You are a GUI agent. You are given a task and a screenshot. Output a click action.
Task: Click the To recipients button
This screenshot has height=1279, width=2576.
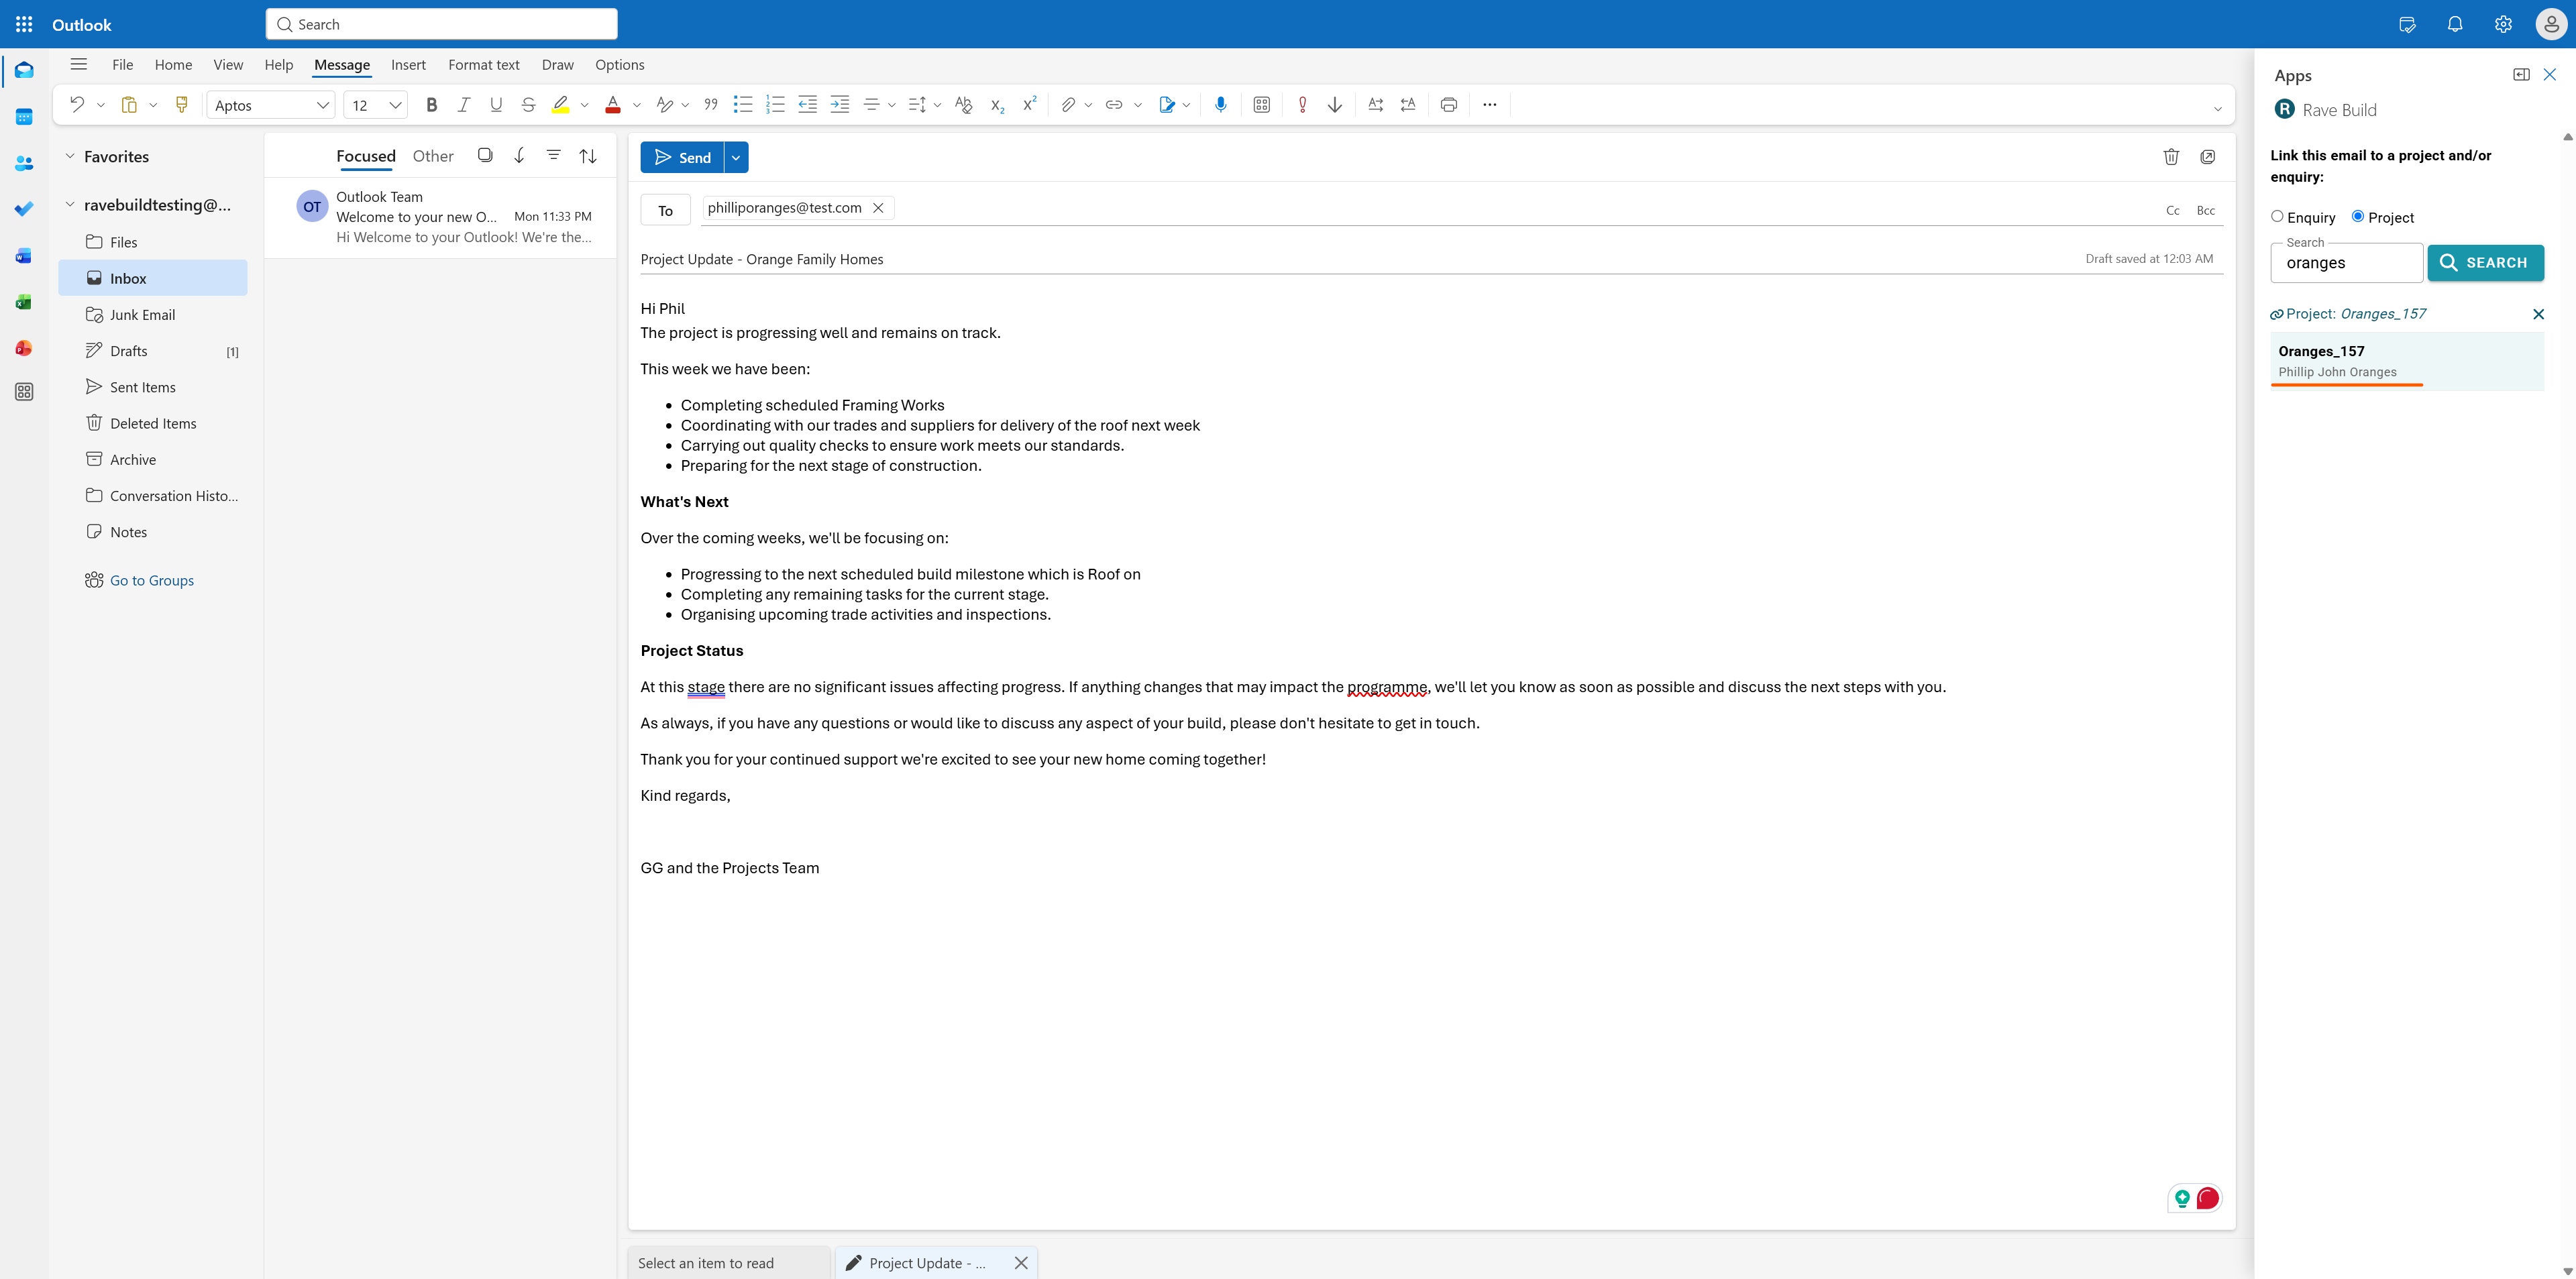pyautogui.click(x=666, y=210)
